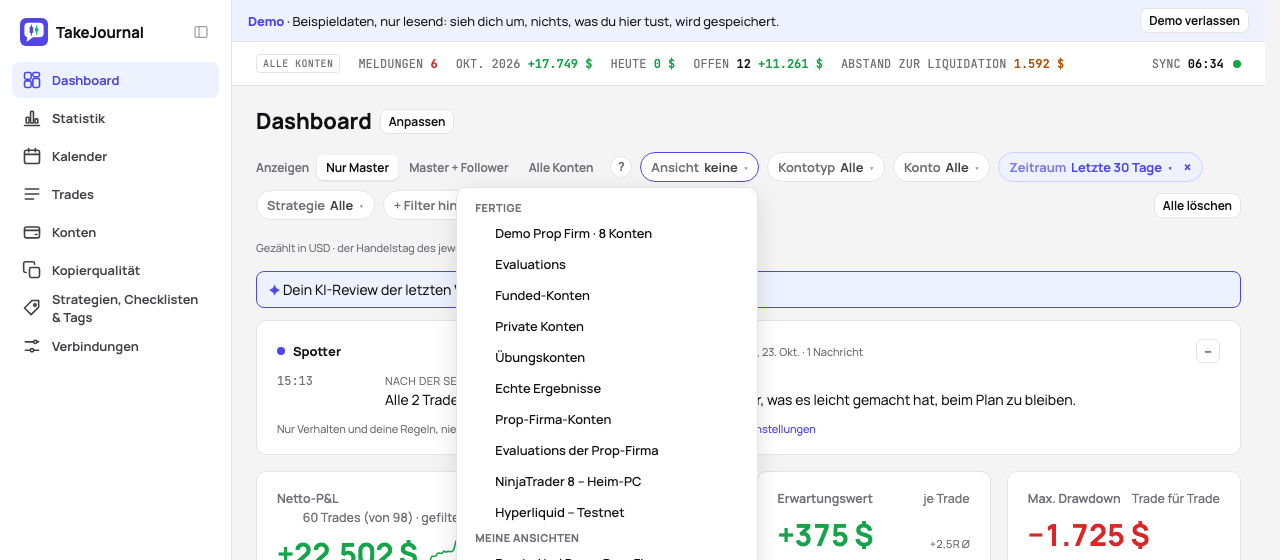The width and height of the screenshot is (1280, 560).
Task: Click the Kopierqualität copy icon
Action: 32,270
